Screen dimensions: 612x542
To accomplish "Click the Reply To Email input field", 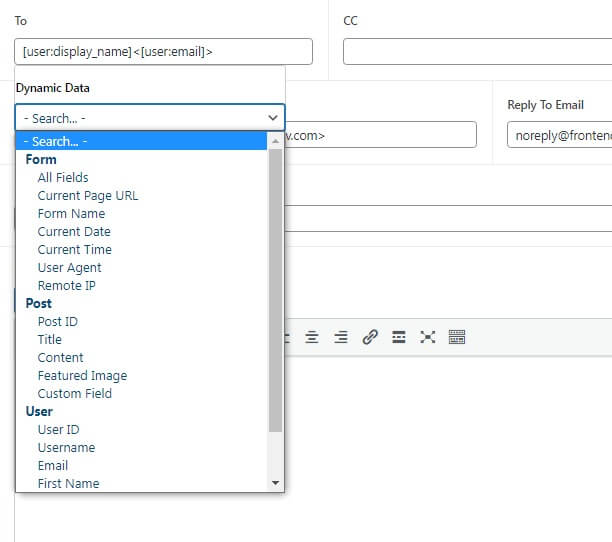I will coord(559,135).
